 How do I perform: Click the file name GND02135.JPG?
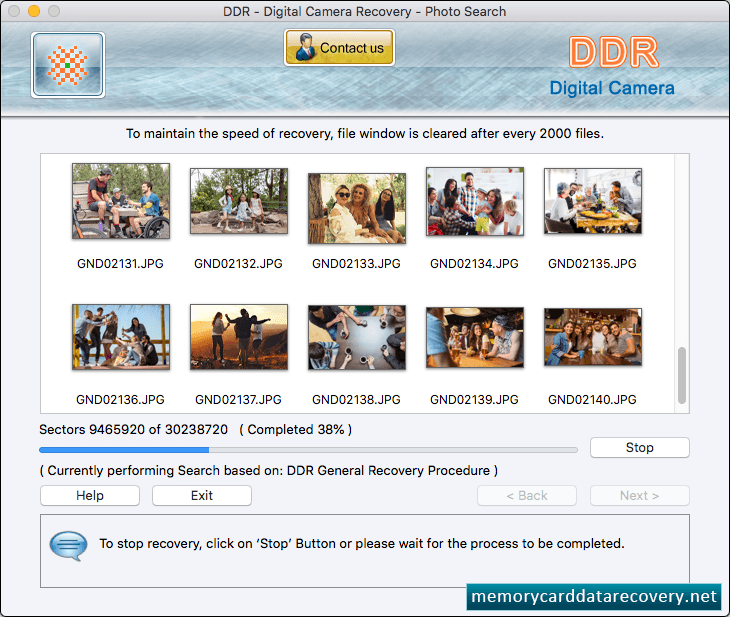[592, 264]
